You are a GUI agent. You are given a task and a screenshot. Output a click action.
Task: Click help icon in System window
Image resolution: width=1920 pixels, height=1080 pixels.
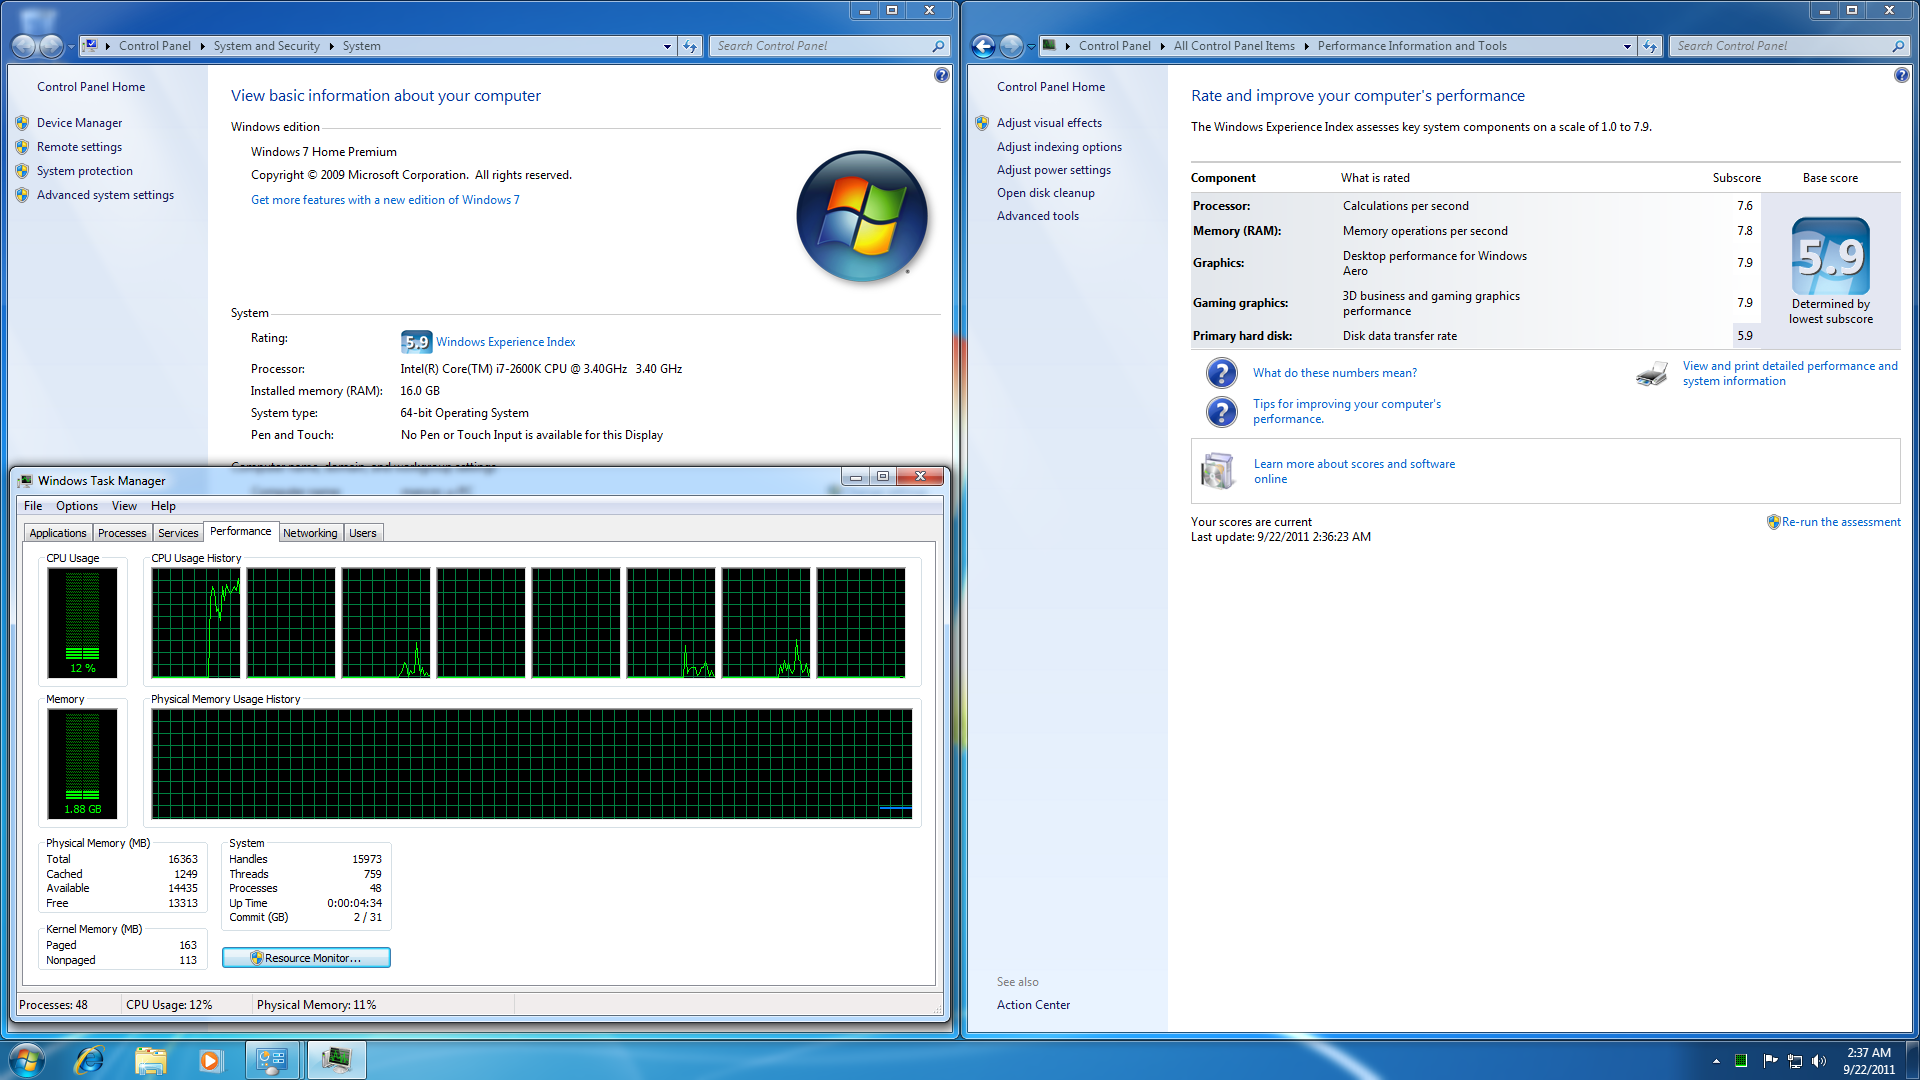[941, 75]
